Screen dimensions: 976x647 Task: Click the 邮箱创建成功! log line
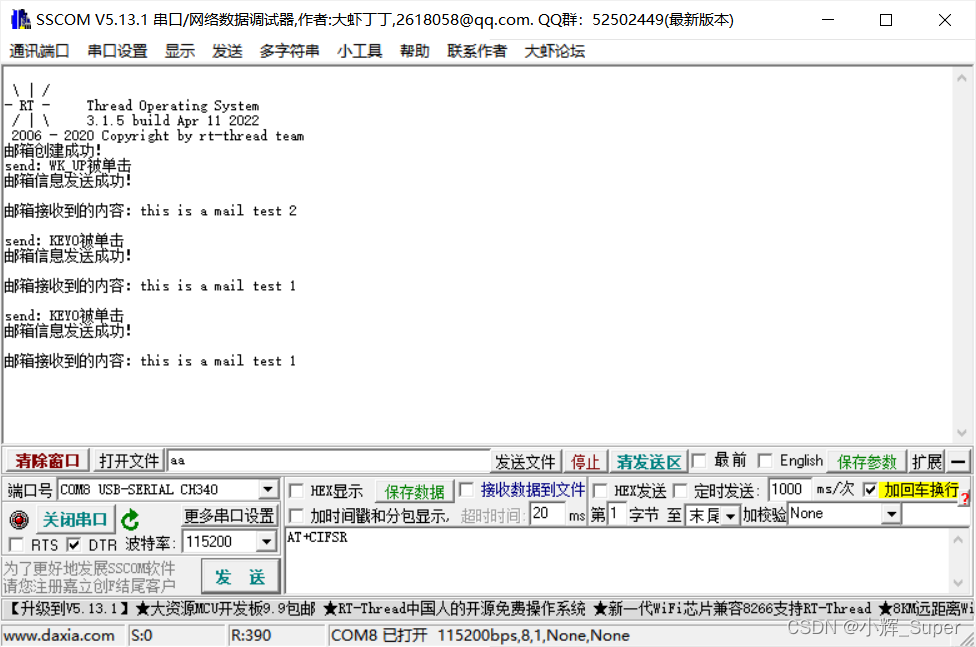tap(52, 151)
